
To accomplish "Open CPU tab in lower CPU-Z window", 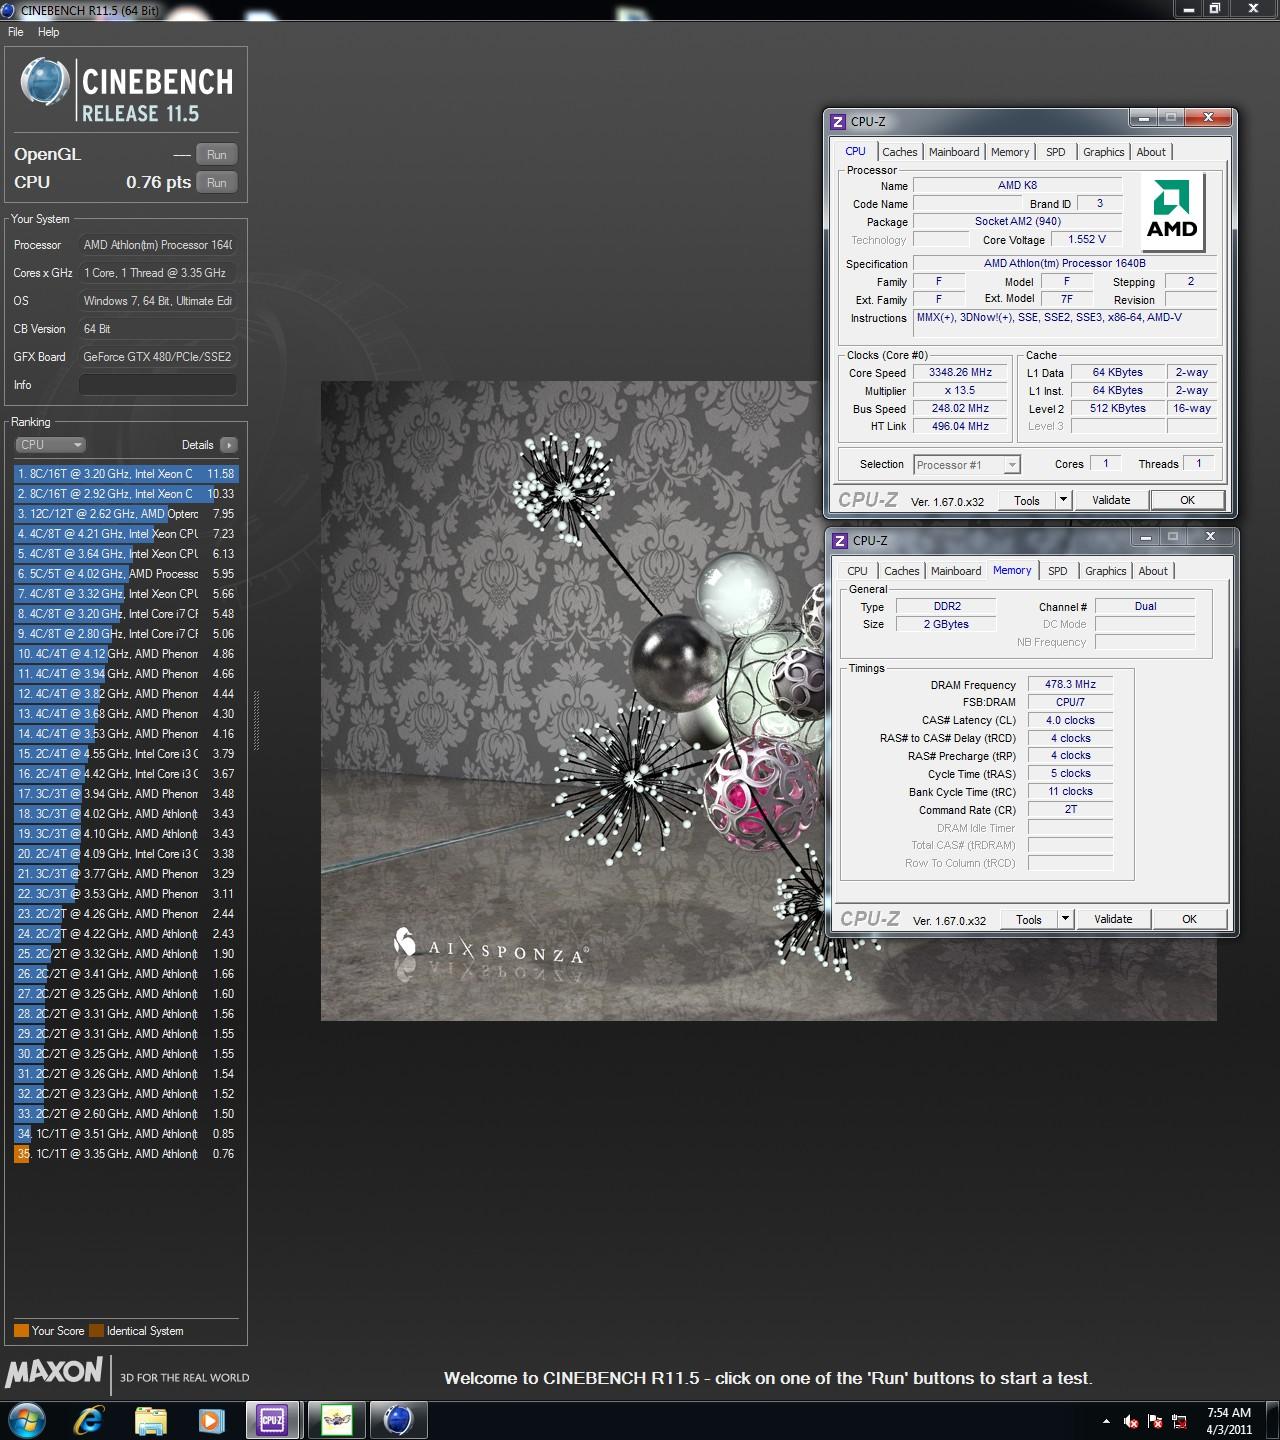I will pyautogui.click(x=858, y=571).
